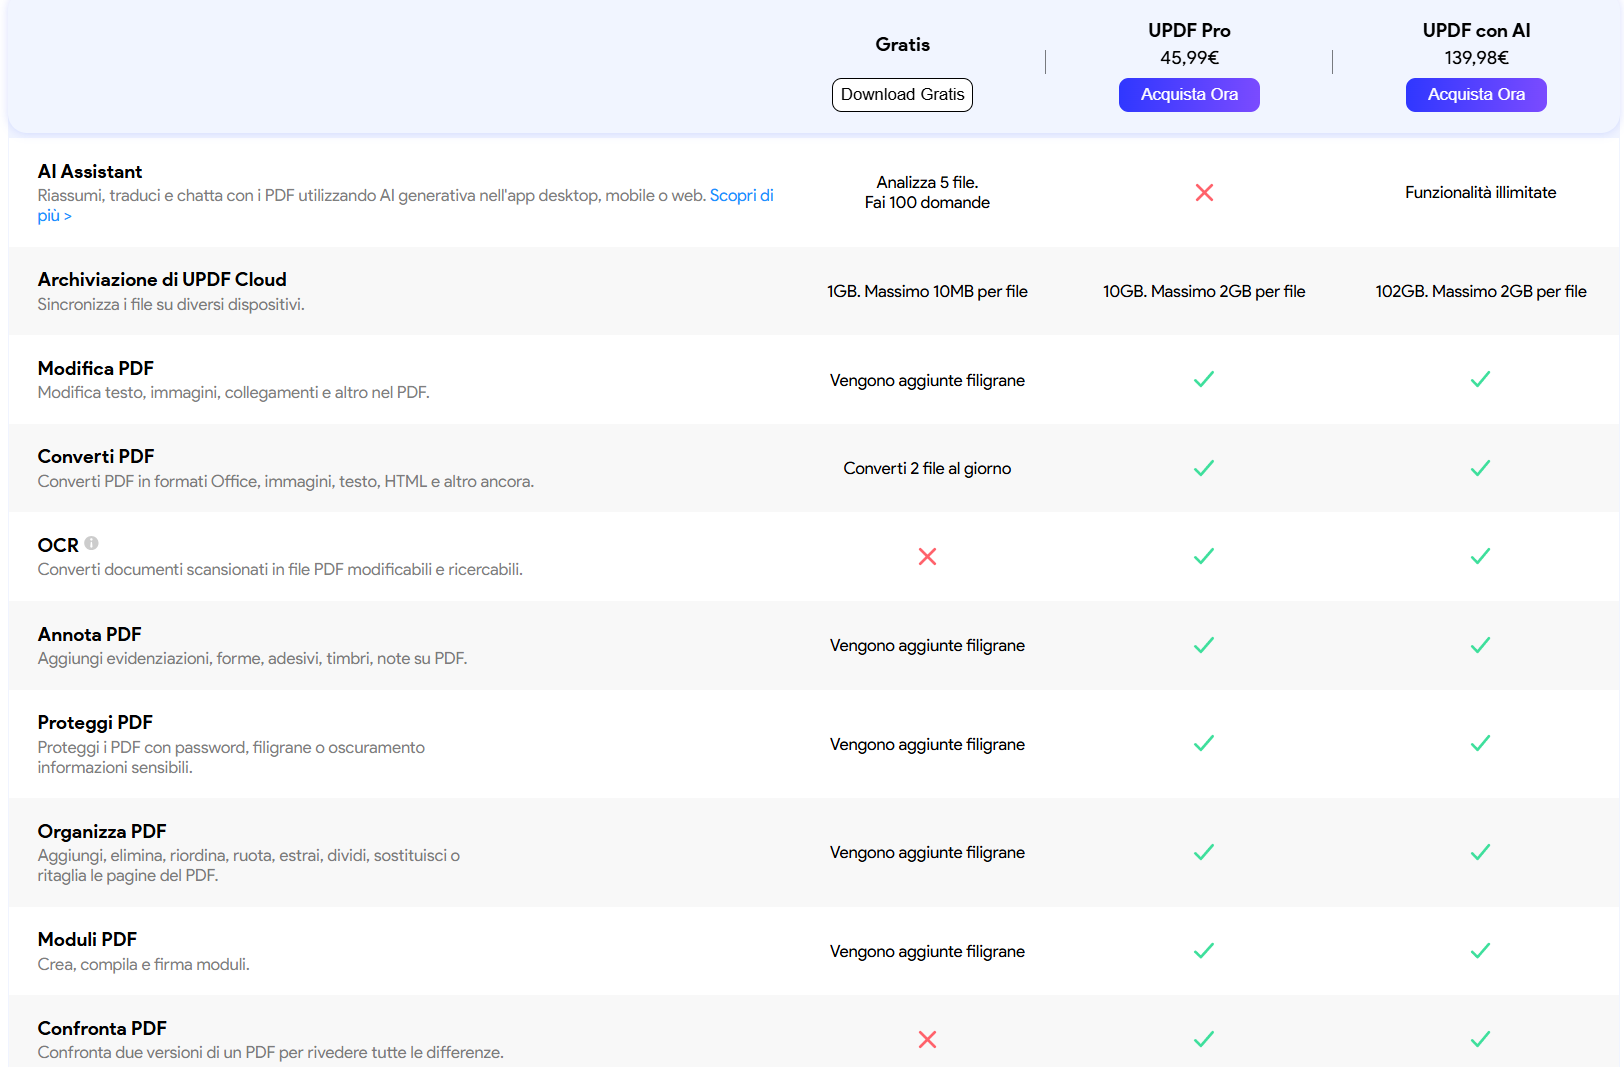Click OCR checkmark under UPDF Pro
The image size is (1624, 1067).
1204,556
